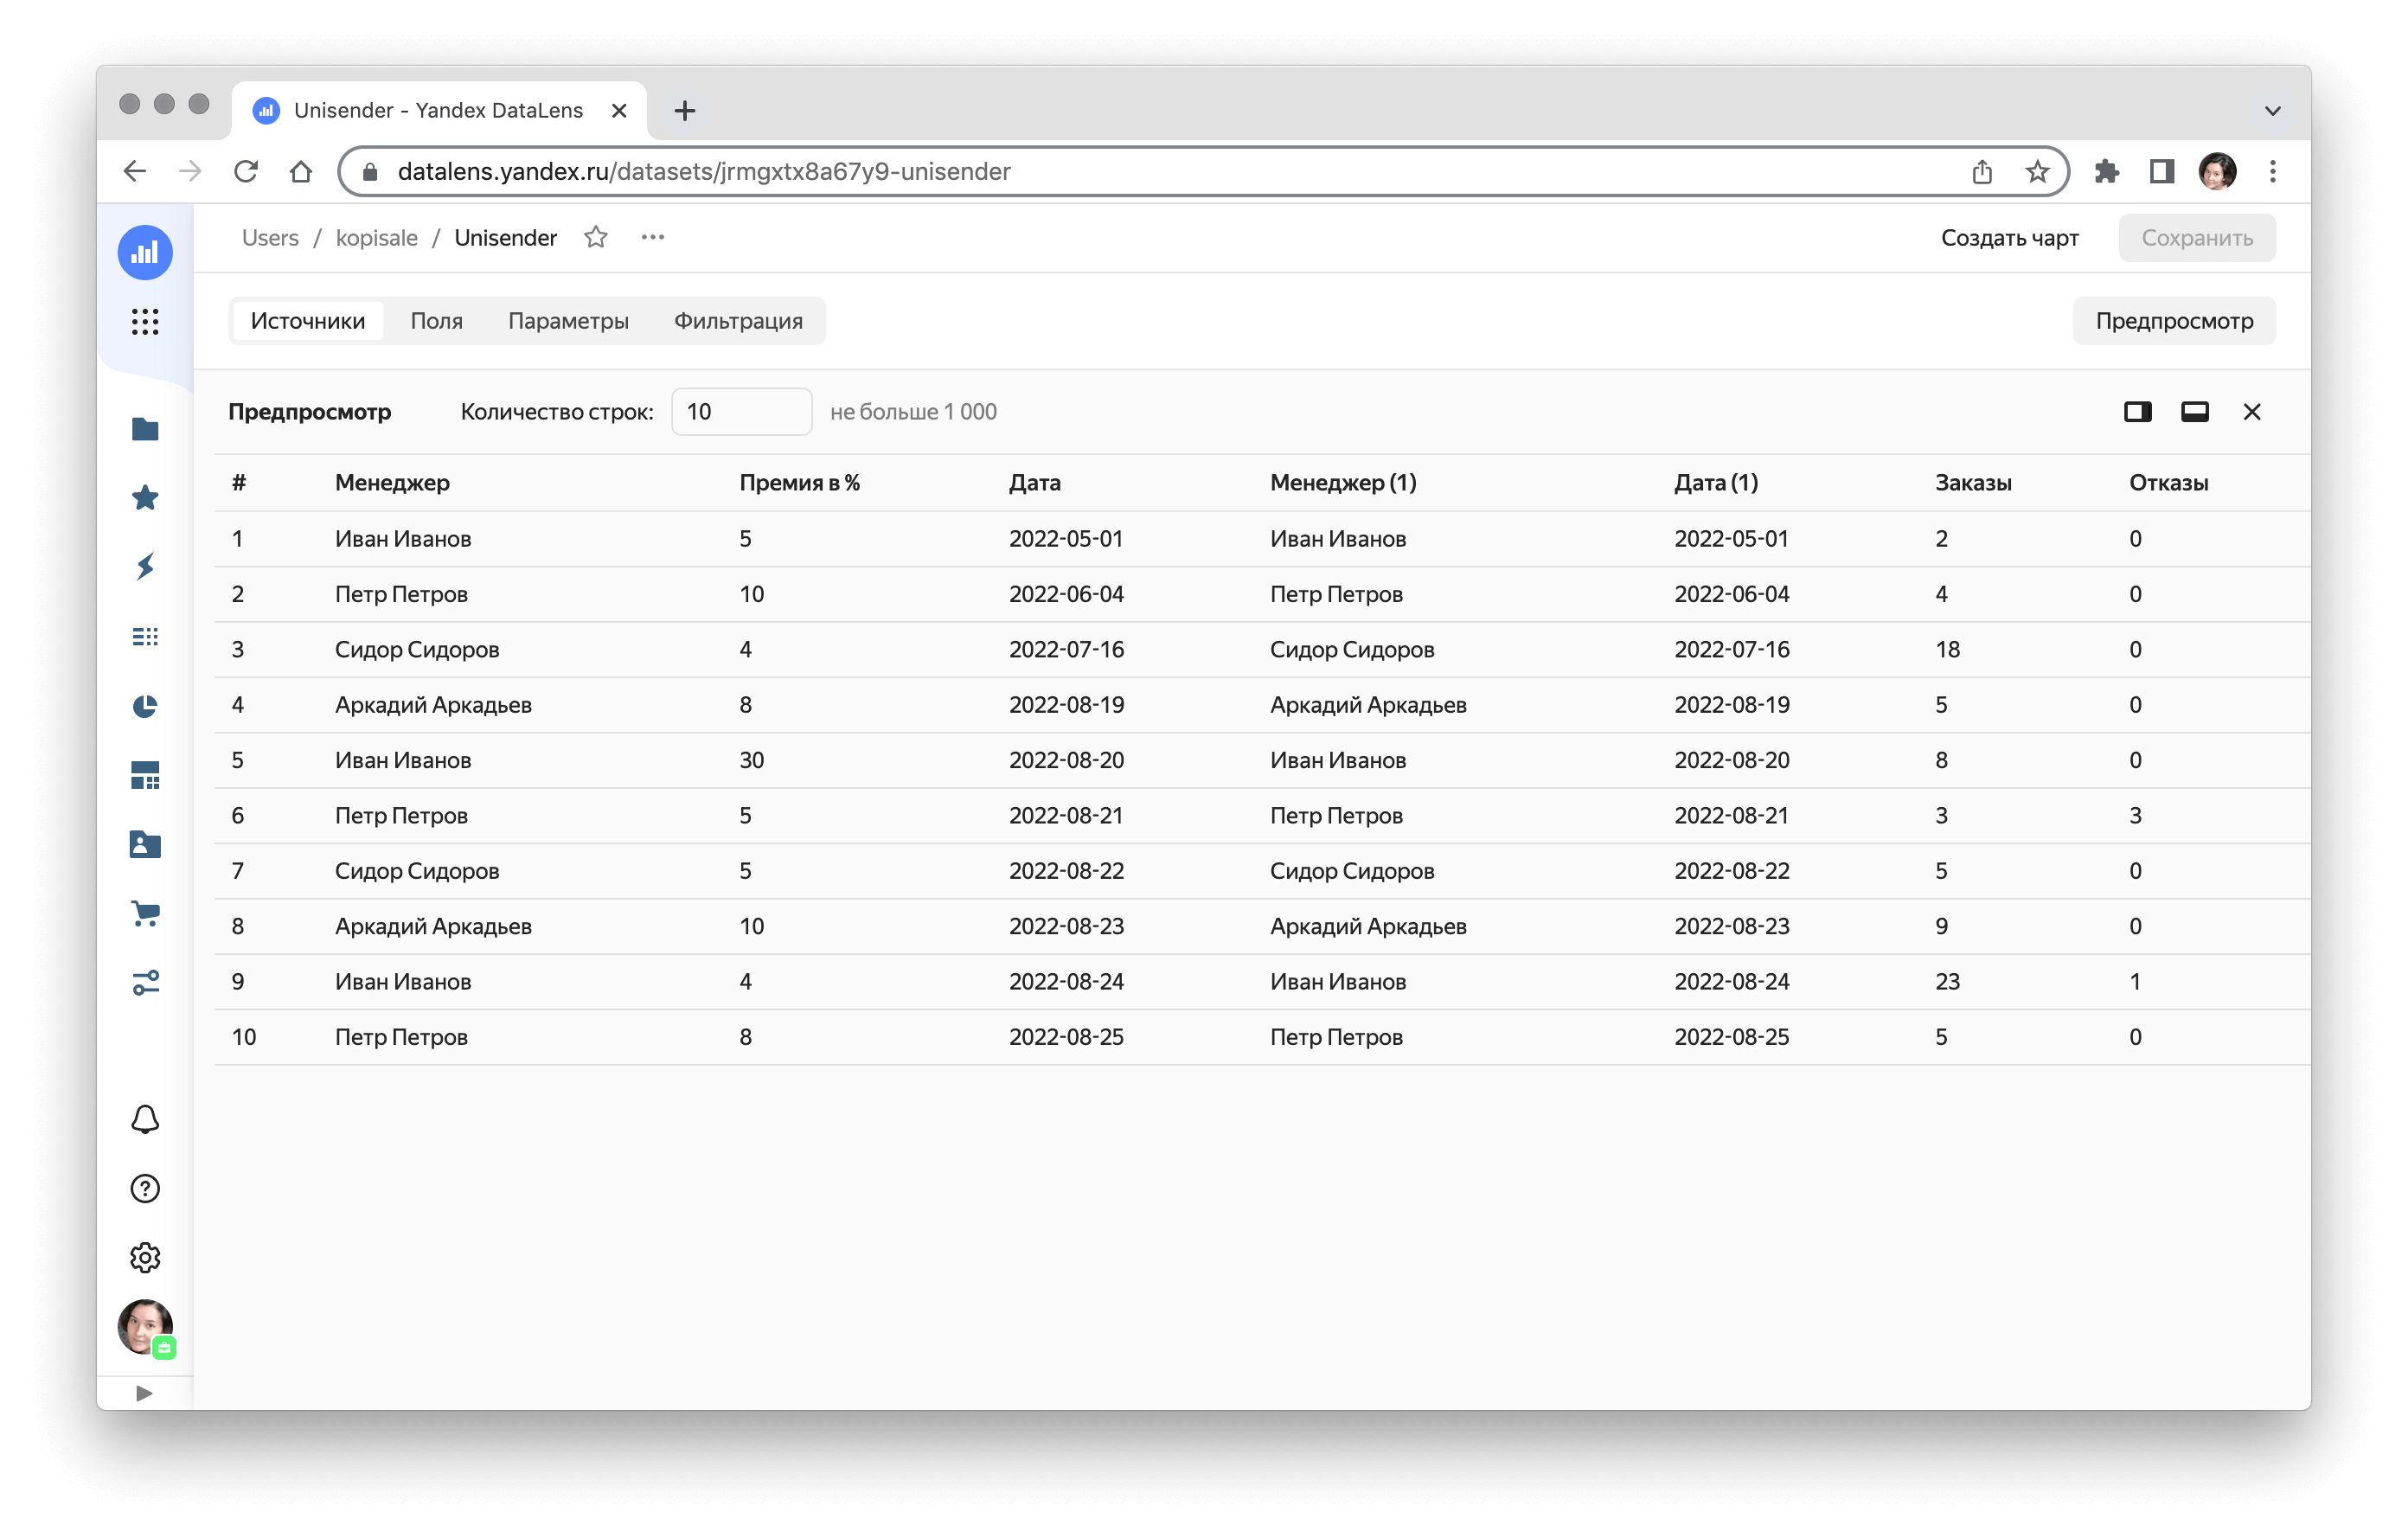The image size is (2408, 1538).
Task: Open the Chrome profile avatar
Action: pyautogui.click(x=2217, y=171)
